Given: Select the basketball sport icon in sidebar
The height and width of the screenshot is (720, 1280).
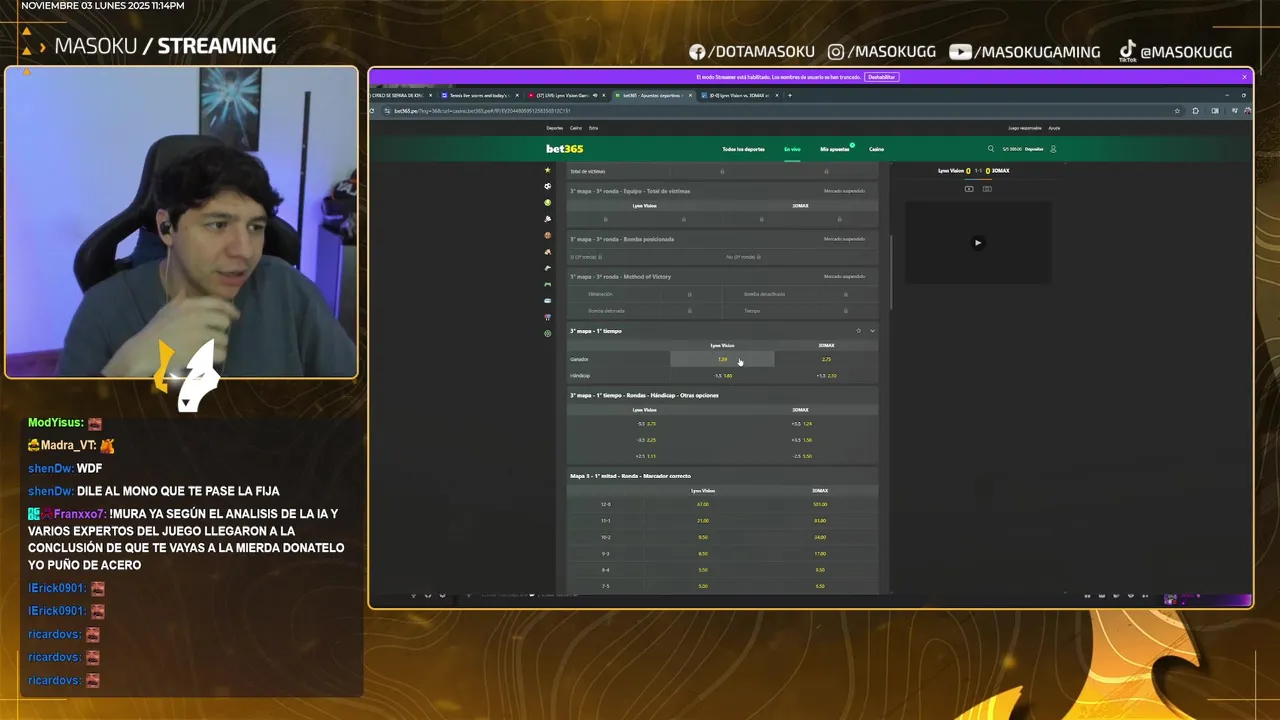Looking at the screenshot, I should point(547,235).
